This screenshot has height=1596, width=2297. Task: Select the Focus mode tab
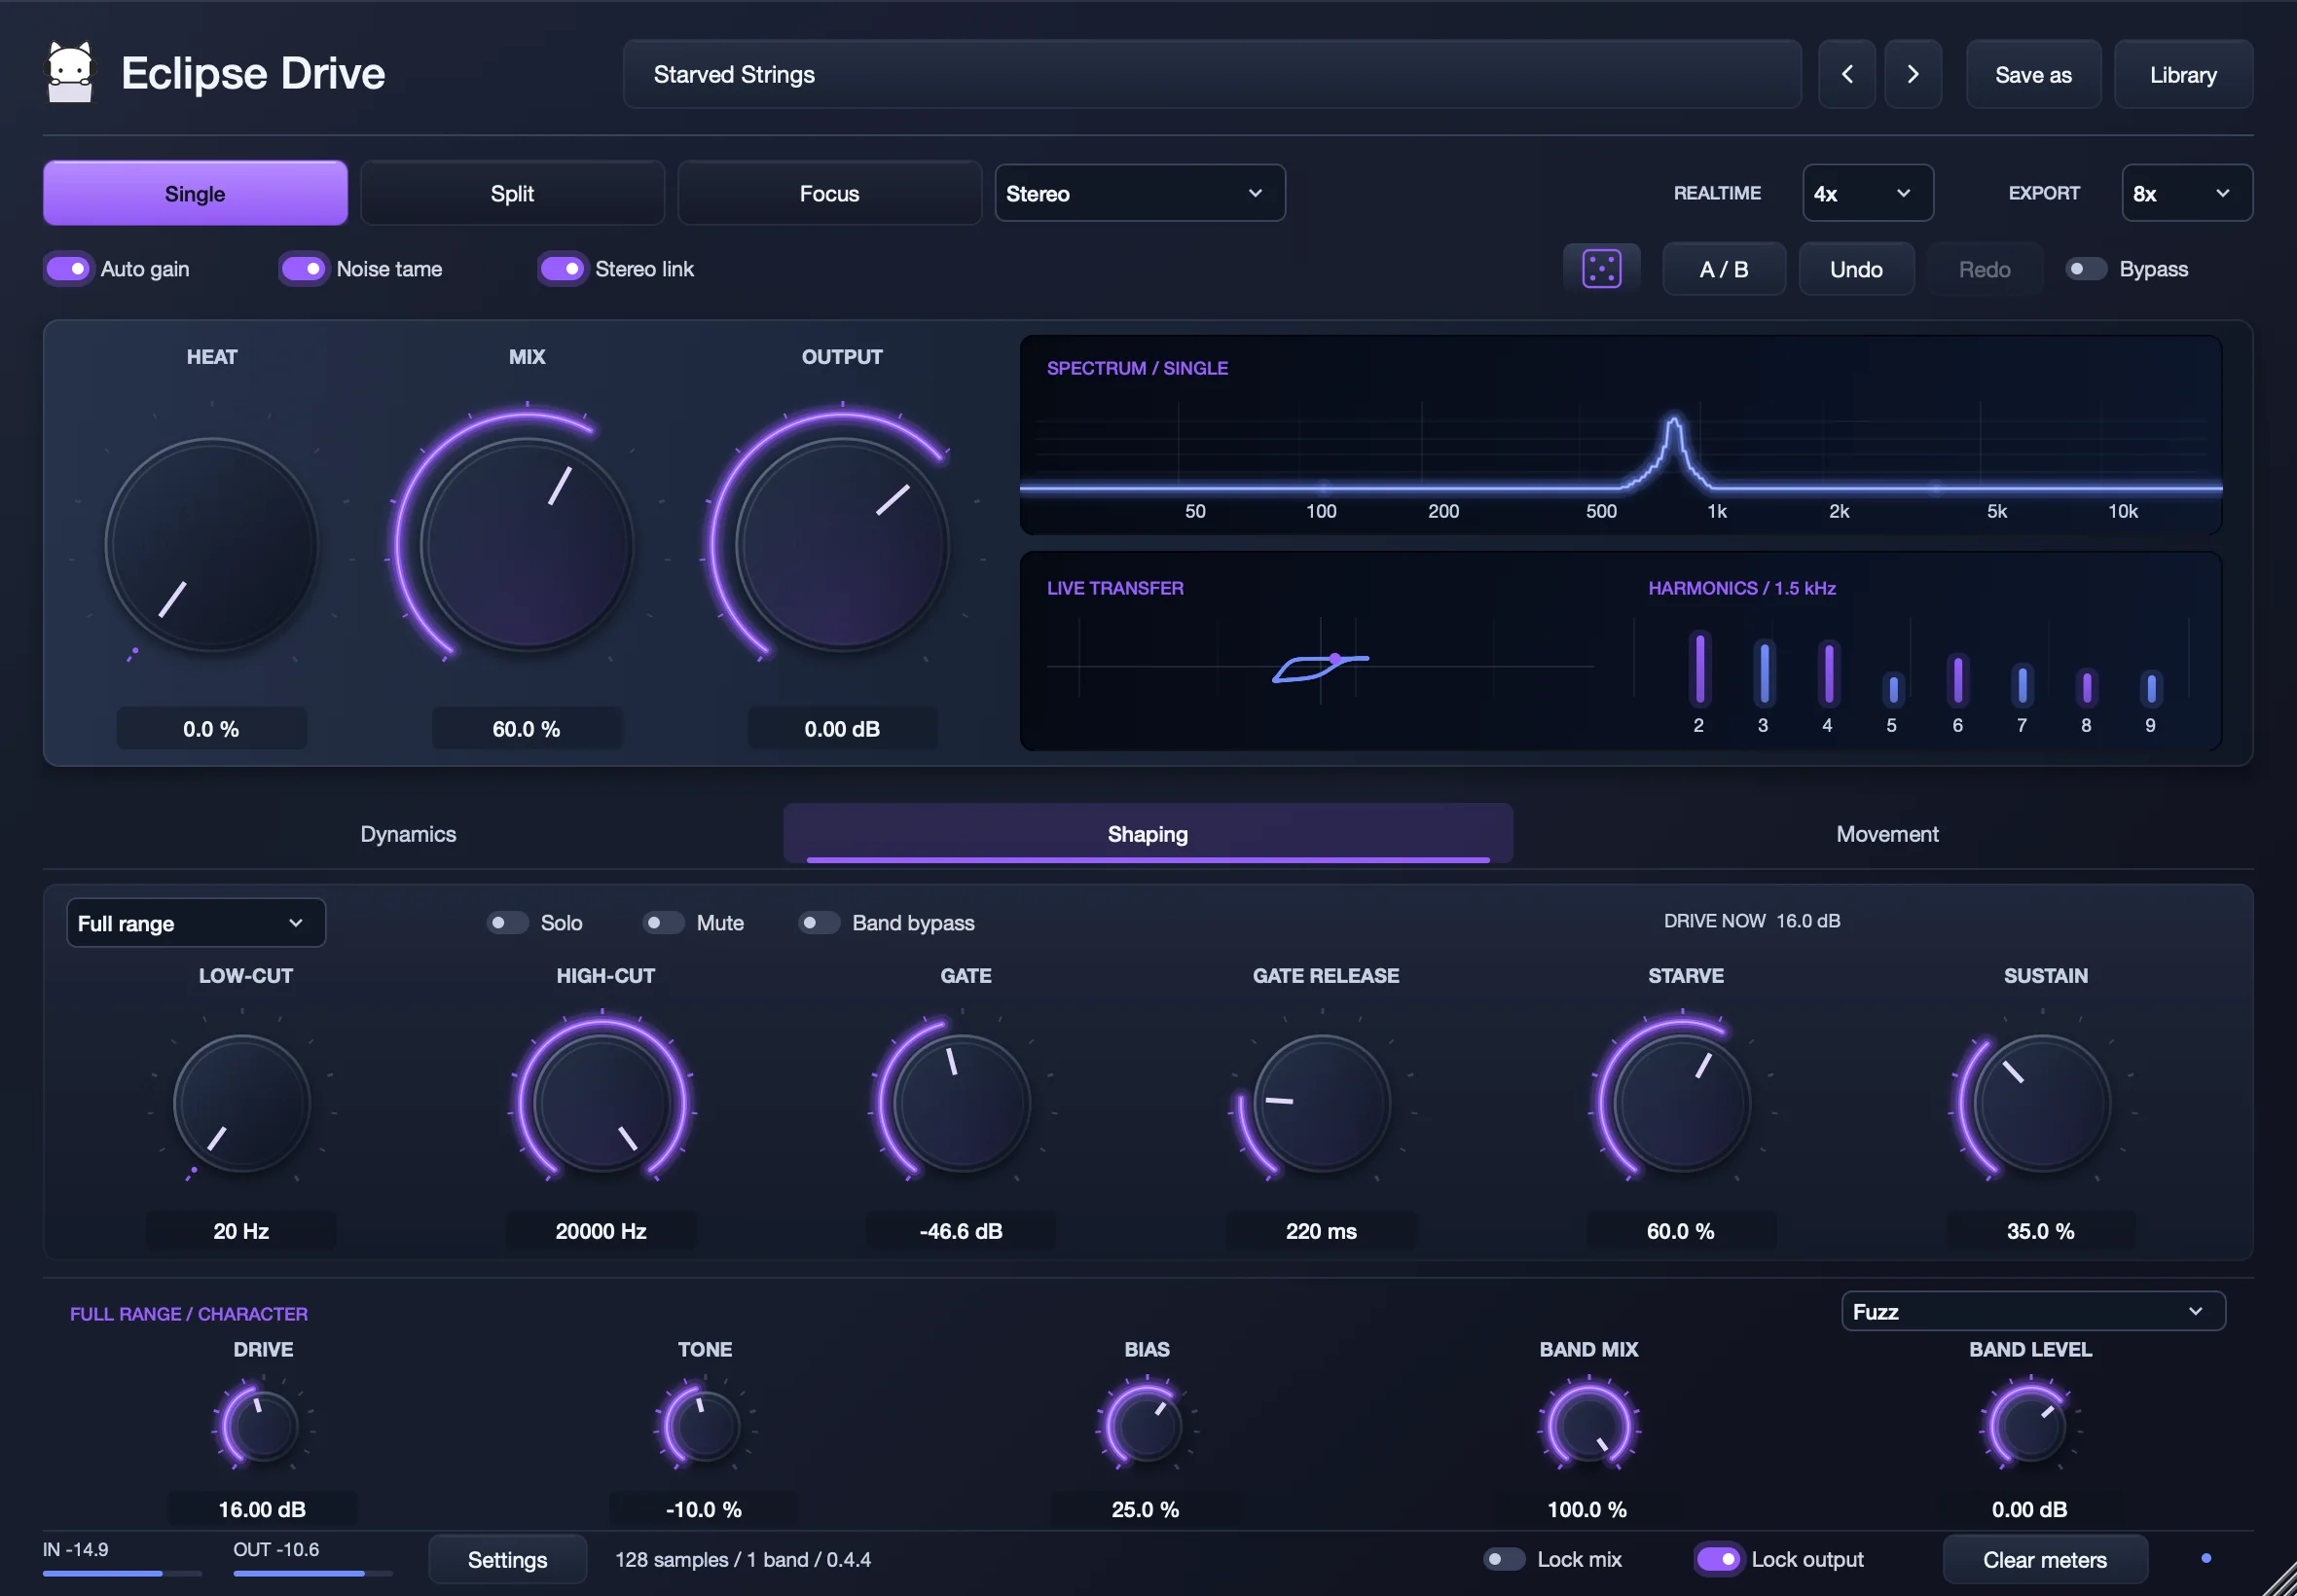(829, 193)
